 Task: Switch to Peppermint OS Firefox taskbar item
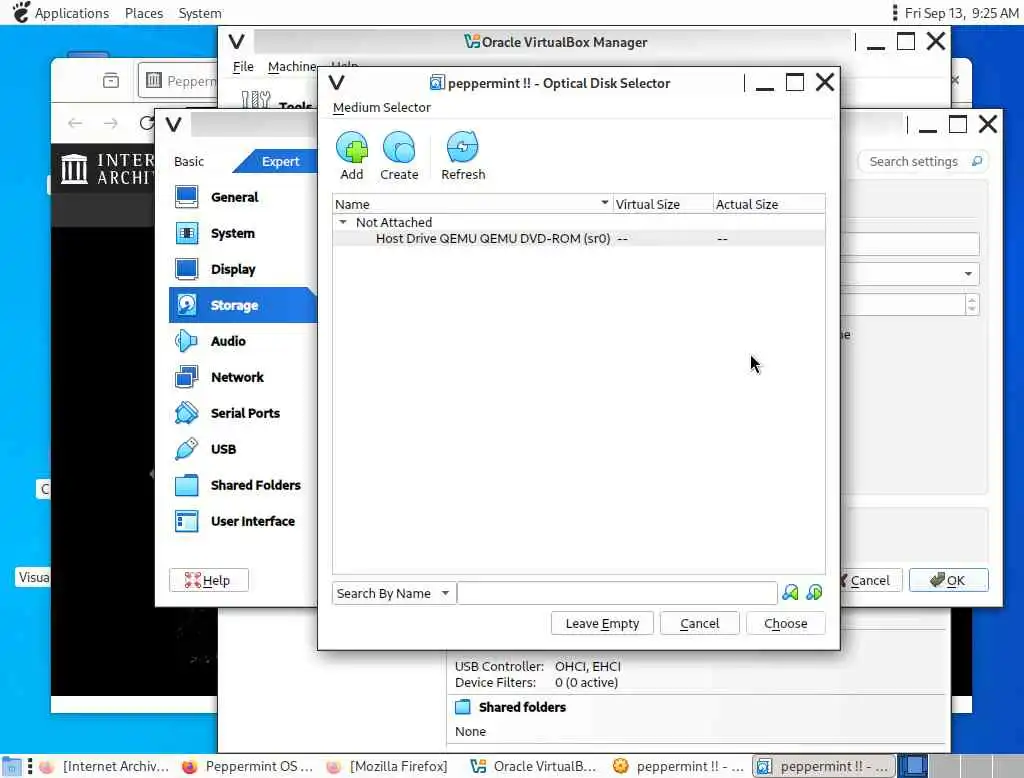coord(248,766)
